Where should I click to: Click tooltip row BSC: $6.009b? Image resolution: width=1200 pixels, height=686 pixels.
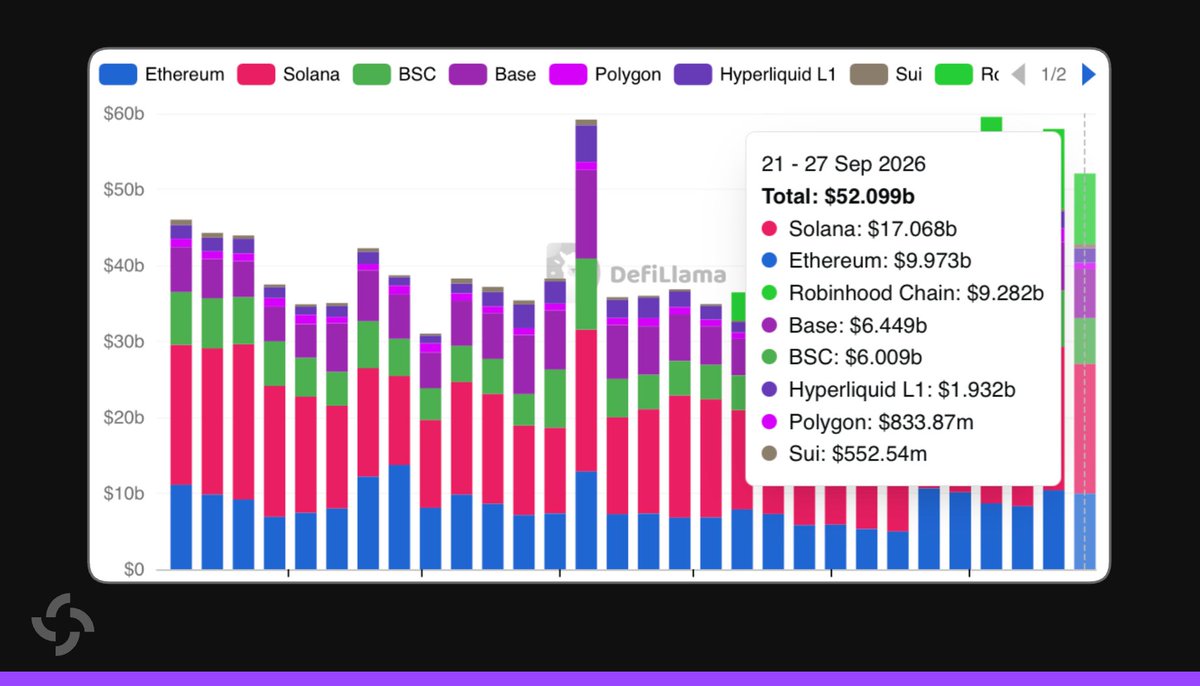pyautogui.click(x=841, y=357)
